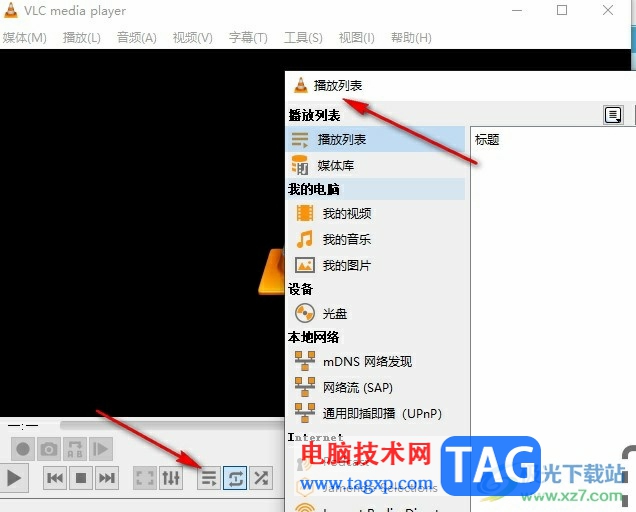Image resolution: width=636 pixels, height=512 pixels.
Task: Select 网络流 (SAP) item
Action: [x=376, y=387]
